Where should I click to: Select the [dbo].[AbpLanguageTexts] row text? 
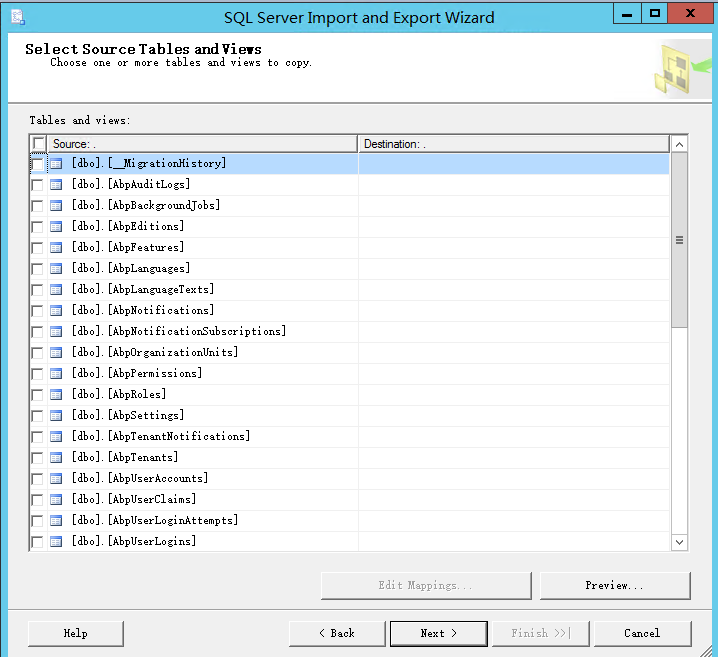coord(143,289)
